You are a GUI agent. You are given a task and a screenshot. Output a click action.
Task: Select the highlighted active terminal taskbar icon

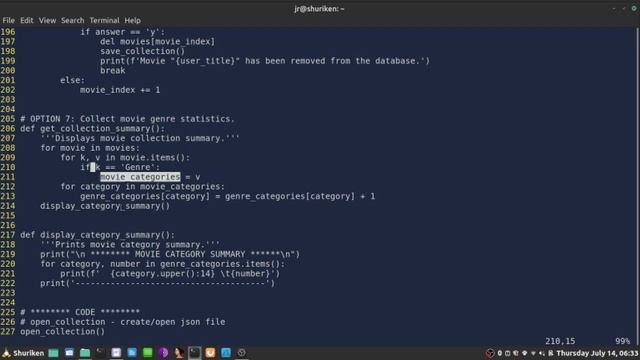tap(195, 353)
